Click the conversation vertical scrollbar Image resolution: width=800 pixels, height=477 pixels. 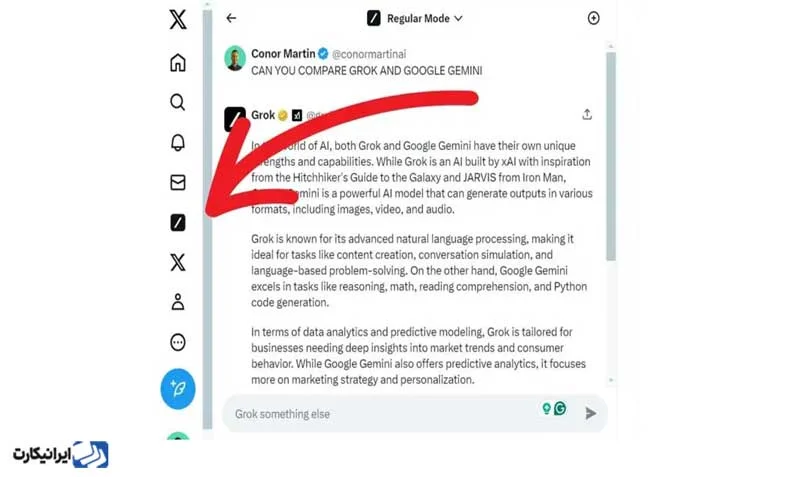pyautogui.click(x=611, y=156)
